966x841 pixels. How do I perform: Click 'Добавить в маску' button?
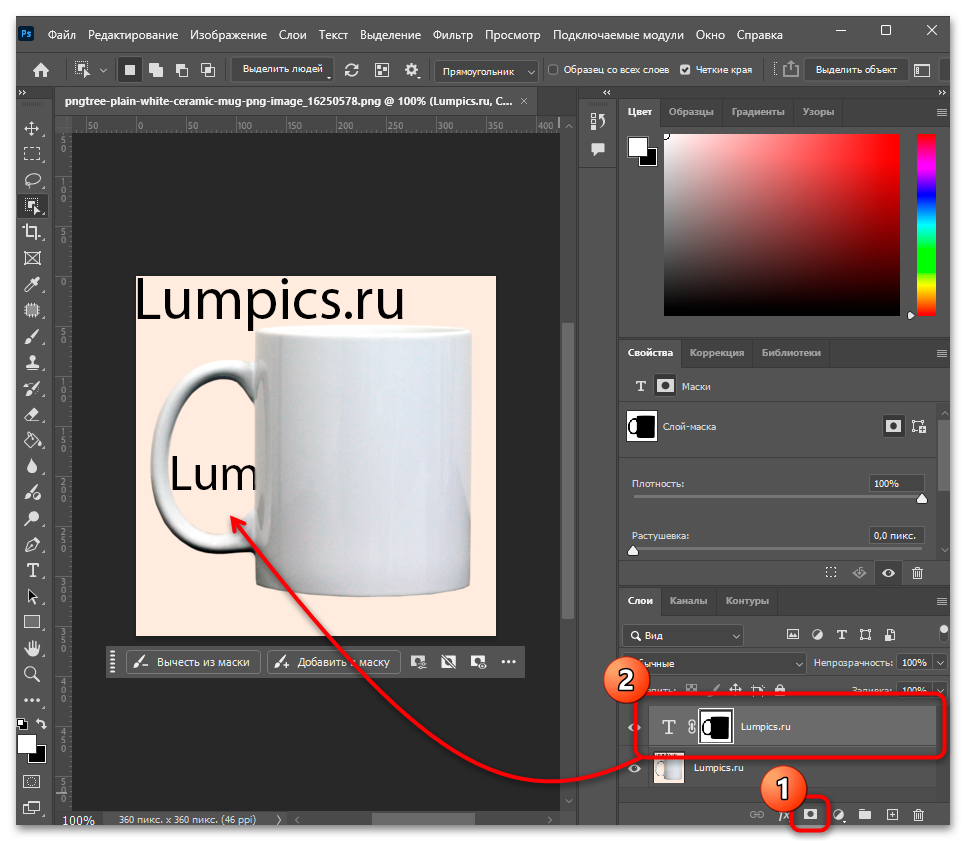click(334, 662)
